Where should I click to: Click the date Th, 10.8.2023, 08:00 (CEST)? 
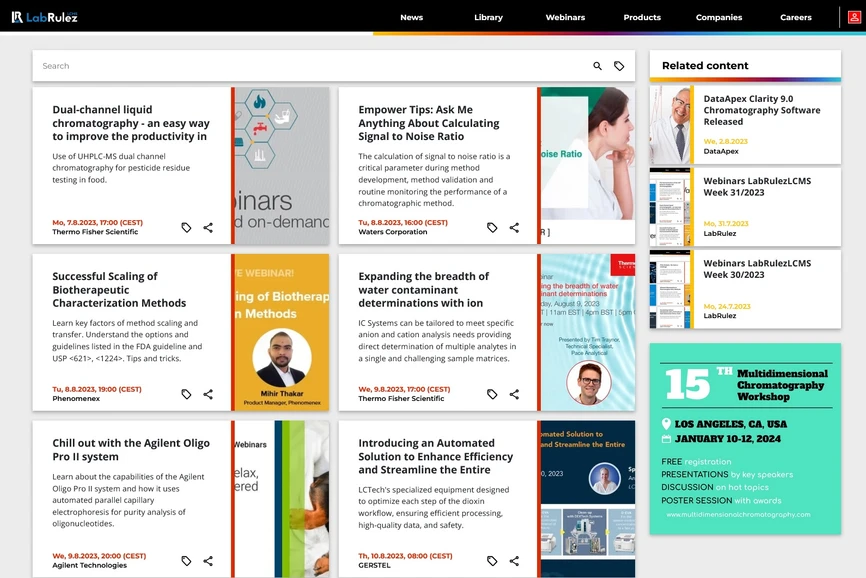point(405,556)
